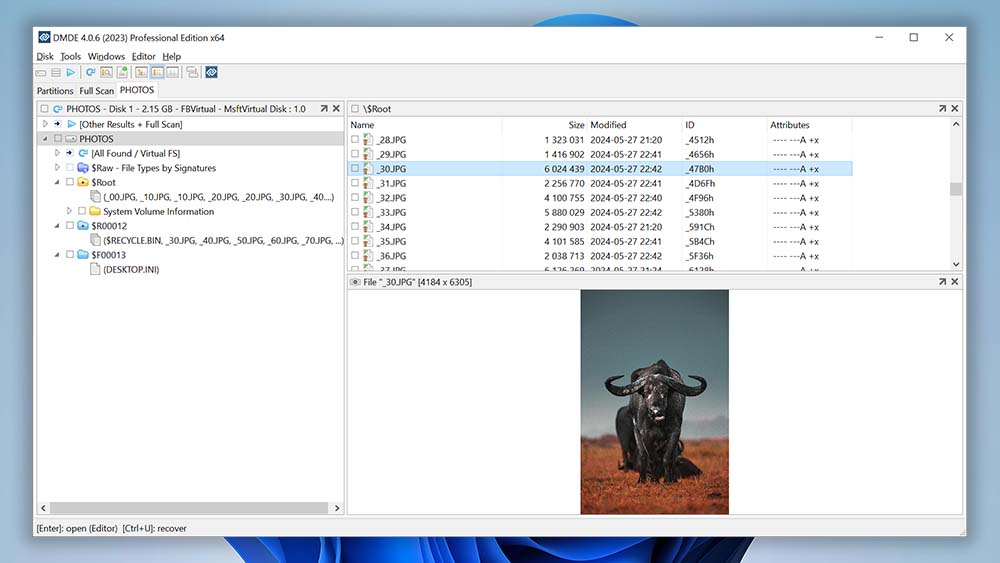Switch to the Partitions tab
The width and height of the screenshot is (1000, 563).
55,91
